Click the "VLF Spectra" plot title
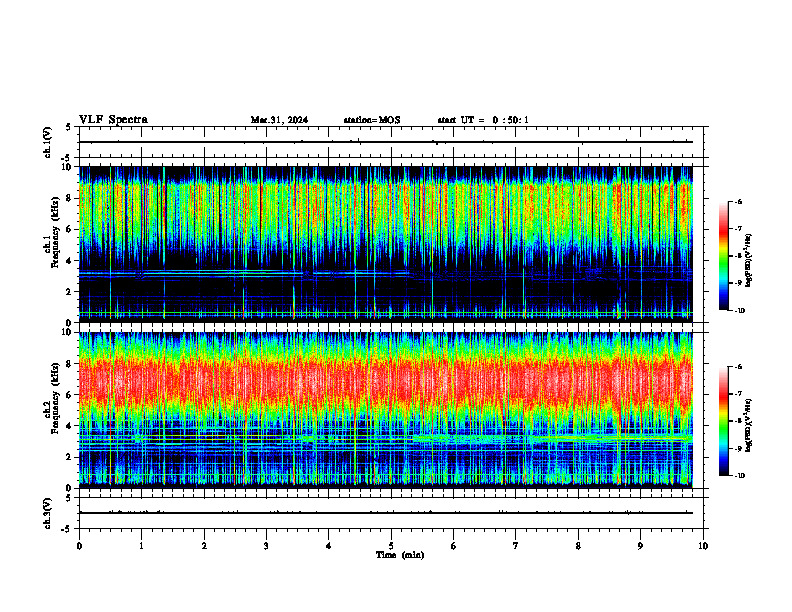This screenshot has height=612, width=792. (113, 120)
